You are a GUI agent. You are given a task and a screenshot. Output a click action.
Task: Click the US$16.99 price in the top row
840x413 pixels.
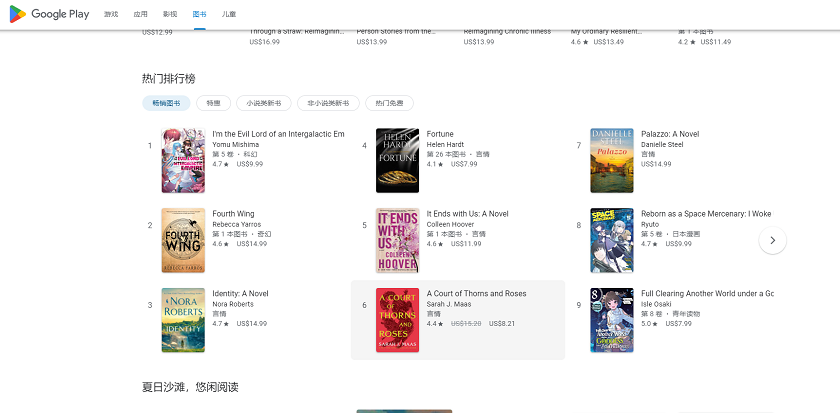click(265, 42)
